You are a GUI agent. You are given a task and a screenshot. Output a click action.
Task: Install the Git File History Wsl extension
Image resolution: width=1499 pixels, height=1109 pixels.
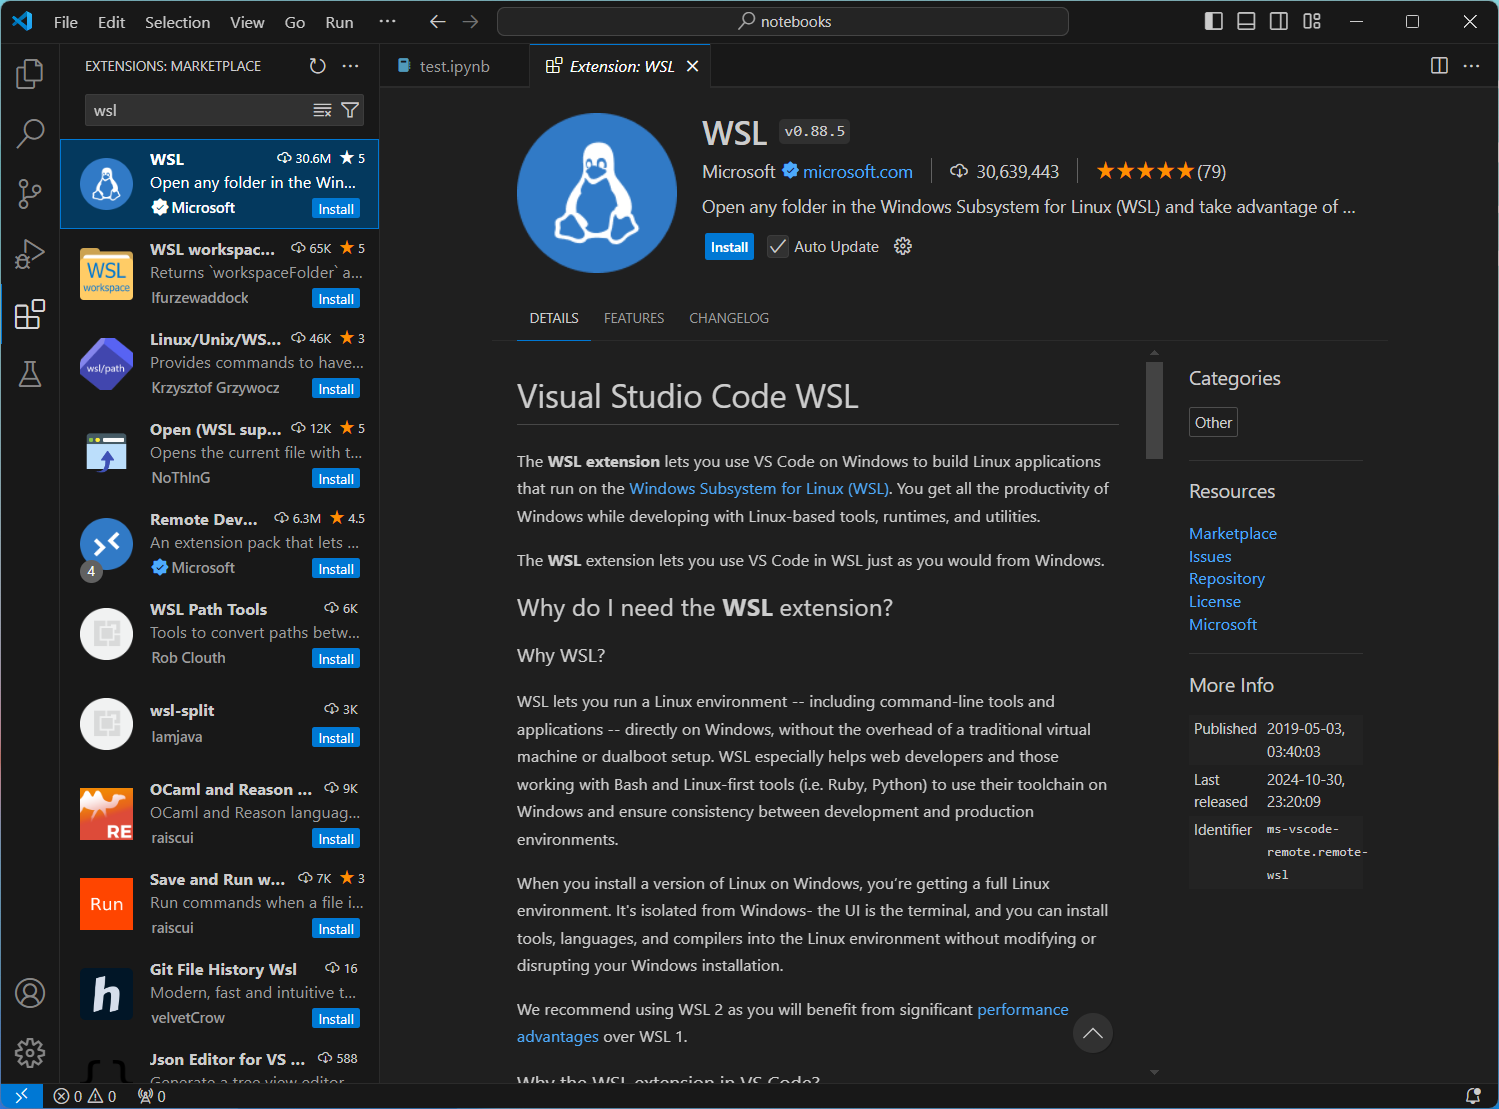[336, 1019]
